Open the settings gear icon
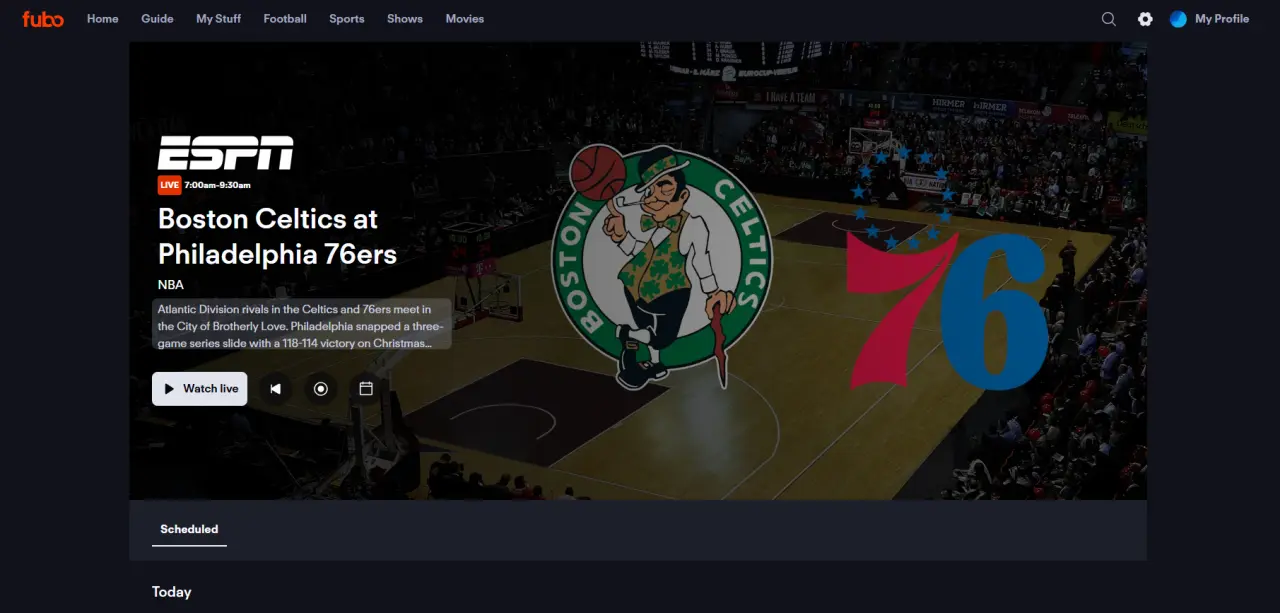1280x613 pixels. pos(1145,19)
